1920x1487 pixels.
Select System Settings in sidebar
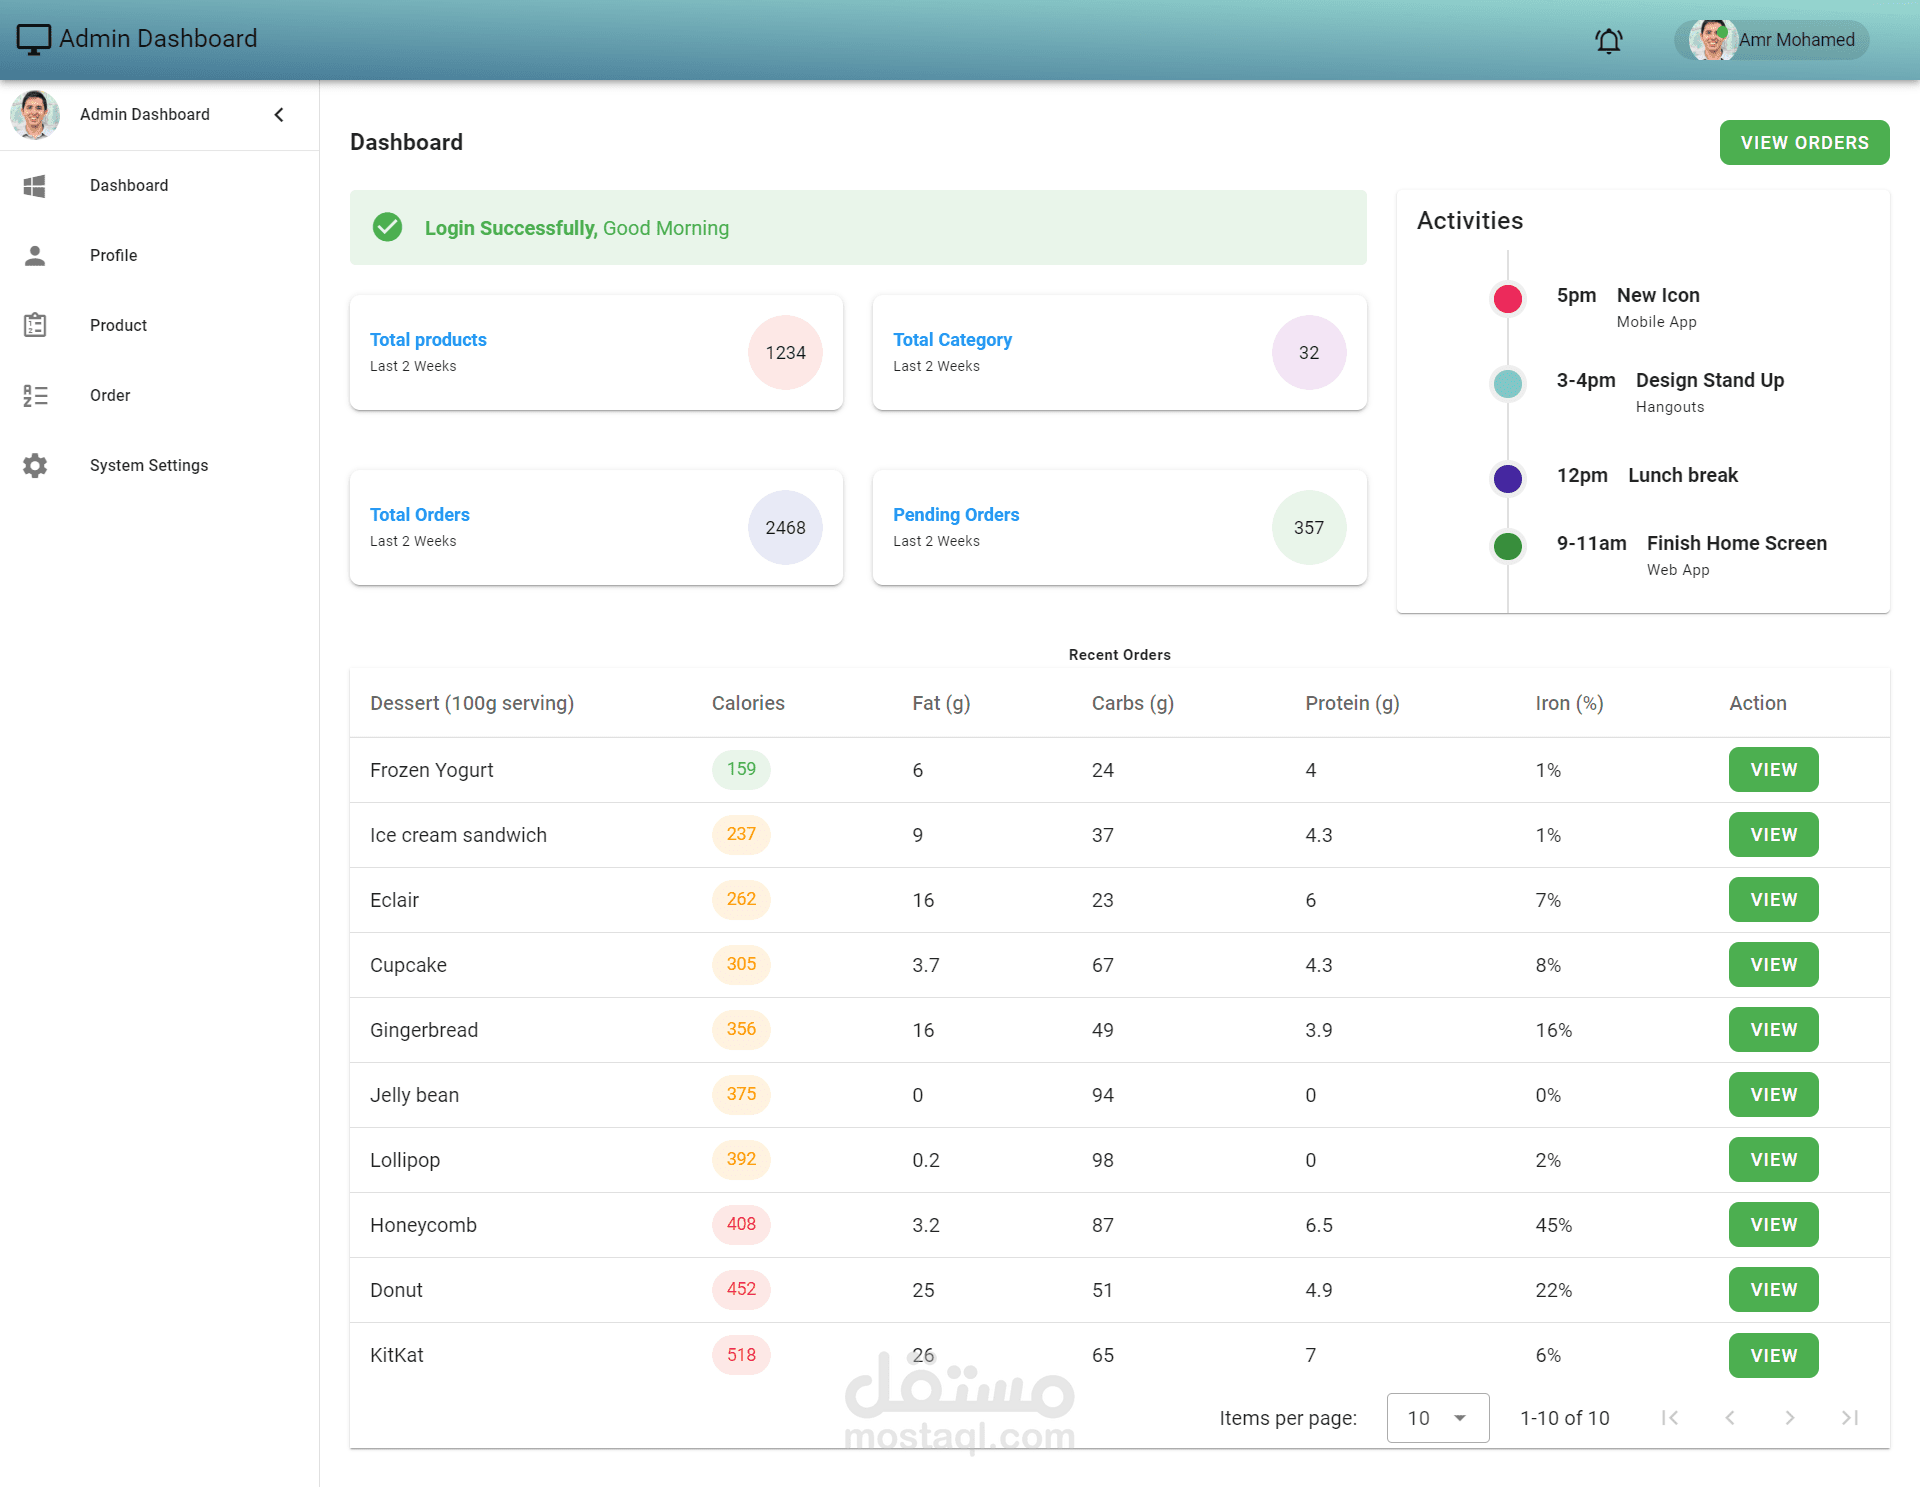click(x=149, y=466)
